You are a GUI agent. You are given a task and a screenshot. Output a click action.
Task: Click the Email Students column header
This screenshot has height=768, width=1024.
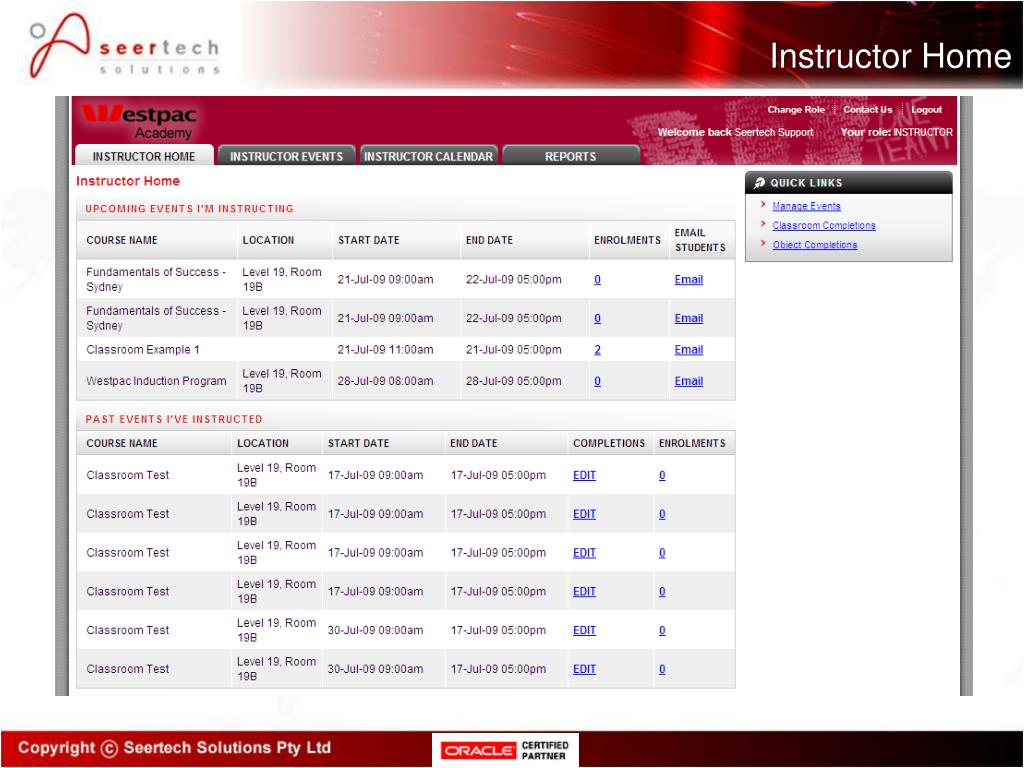click(700, 240)
